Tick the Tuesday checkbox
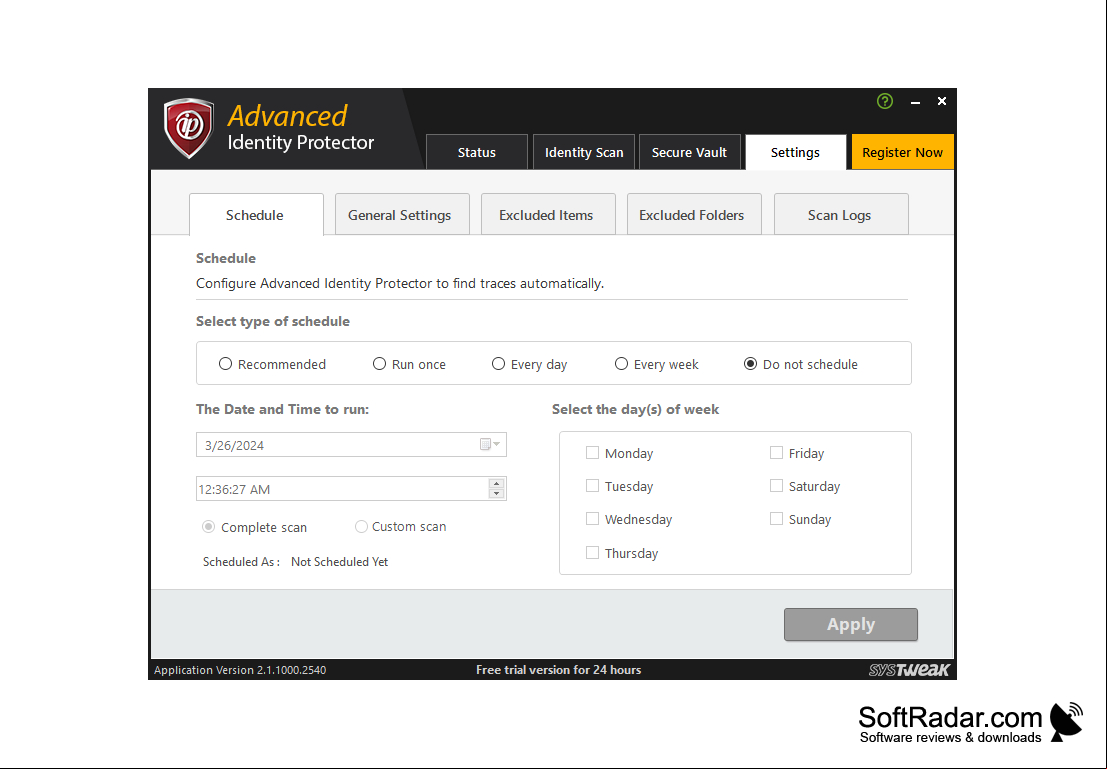 coord(592,486)
